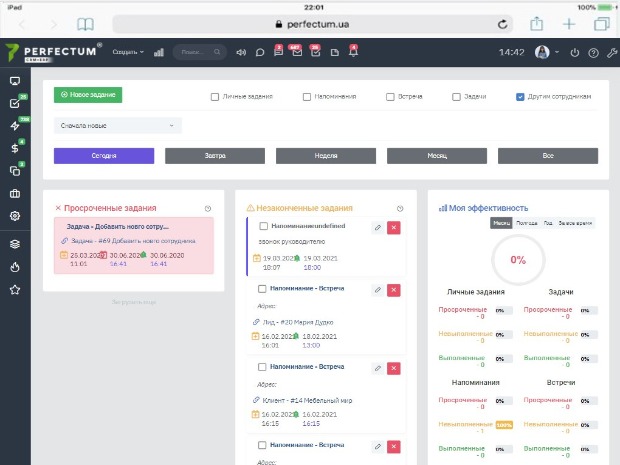Delete the 'звонок руководителю' reminder
620x465 pixels.
(x=393, y=227)
